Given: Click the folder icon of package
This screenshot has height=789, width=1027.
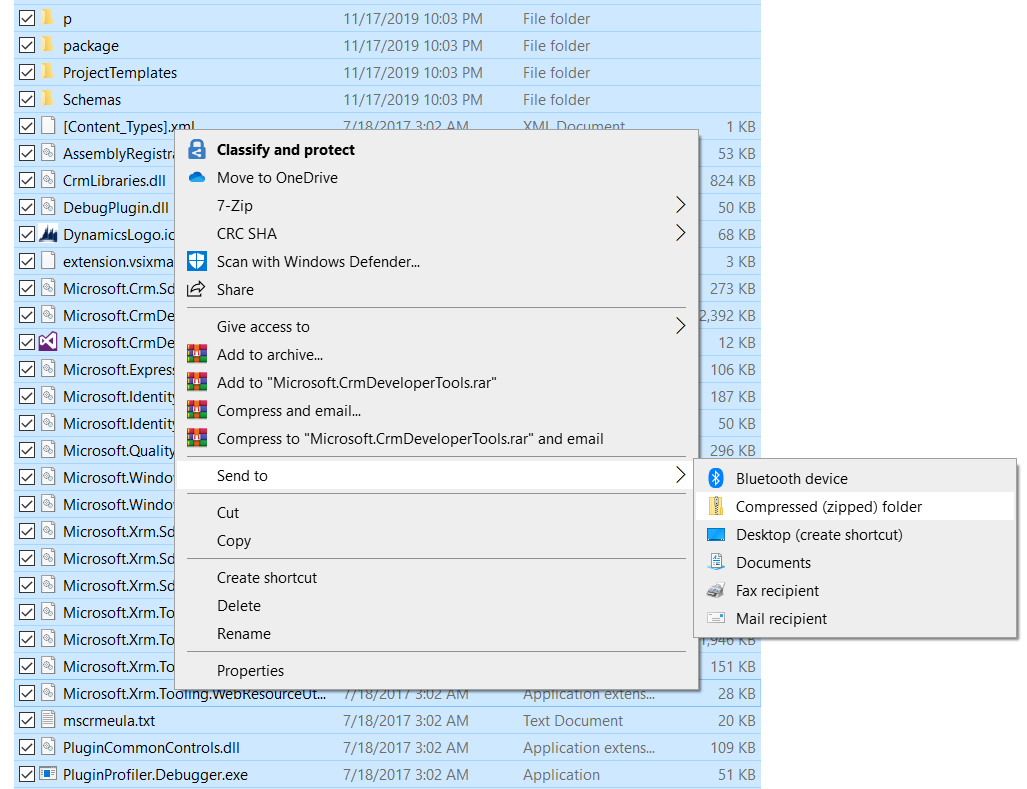Looking at the screenshot, I should pos(47,45).
